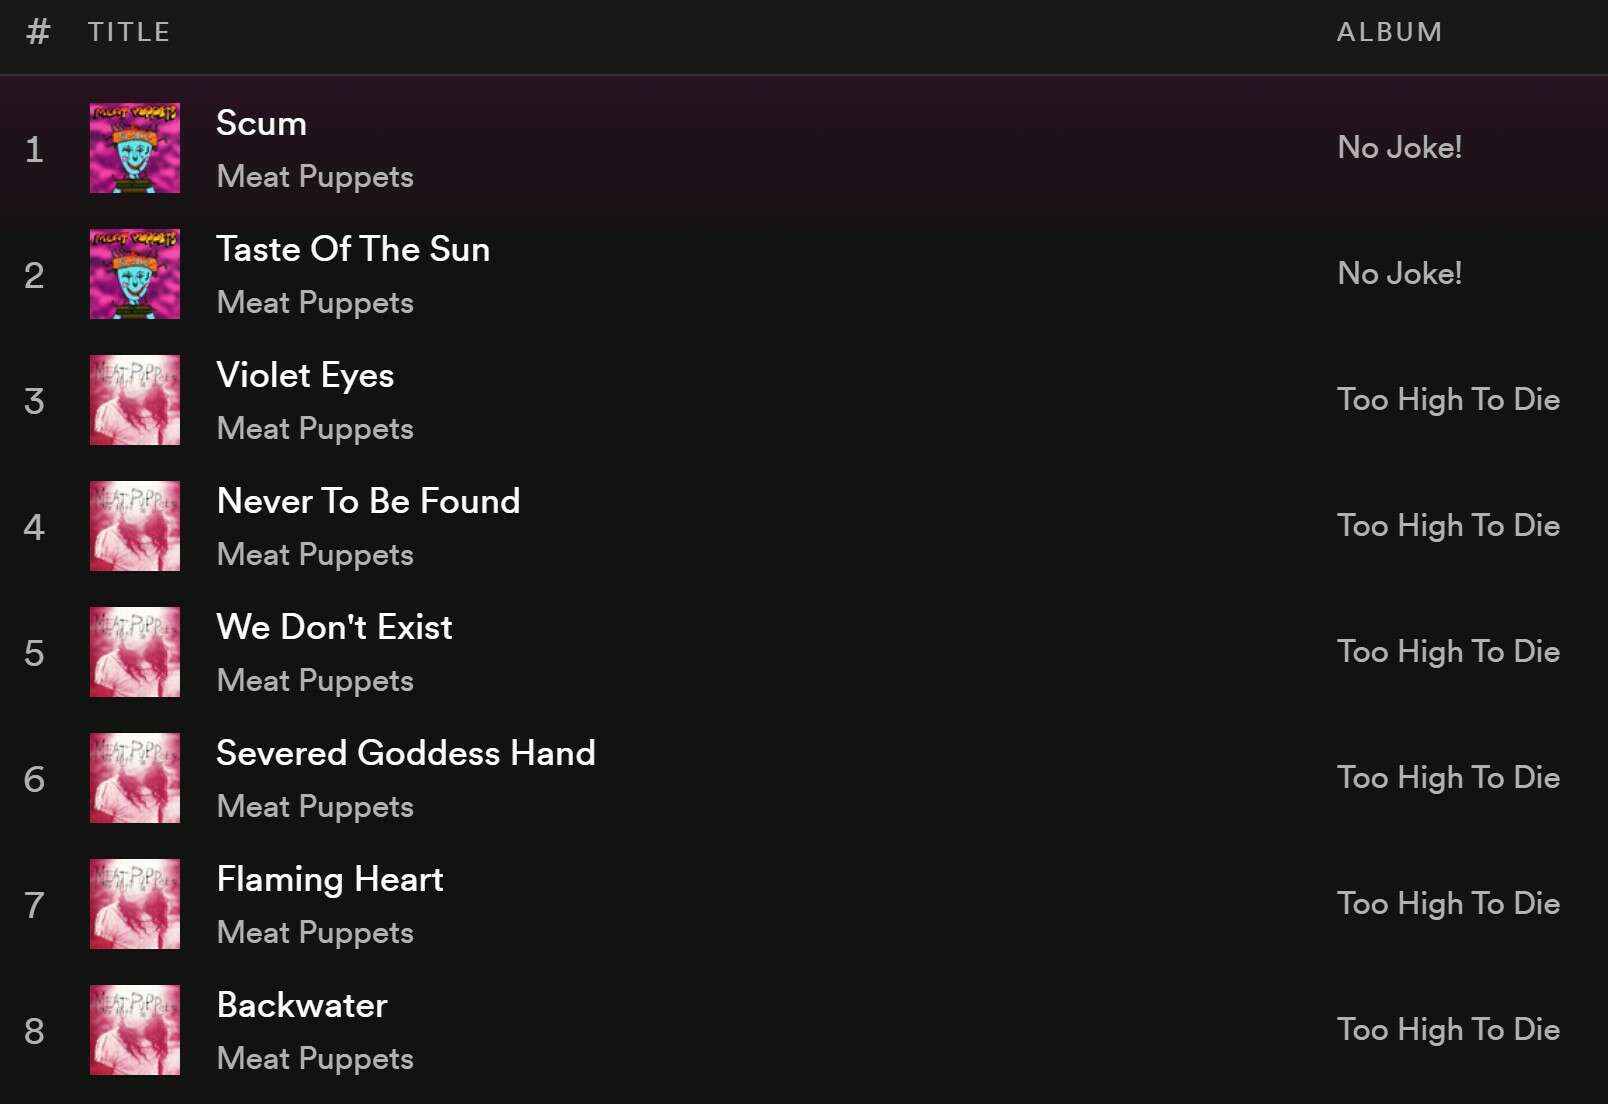This screenshot has width=1608, height=1104.
Task: Open the No Joke! album for Scum
Action: pos(1400,148)
